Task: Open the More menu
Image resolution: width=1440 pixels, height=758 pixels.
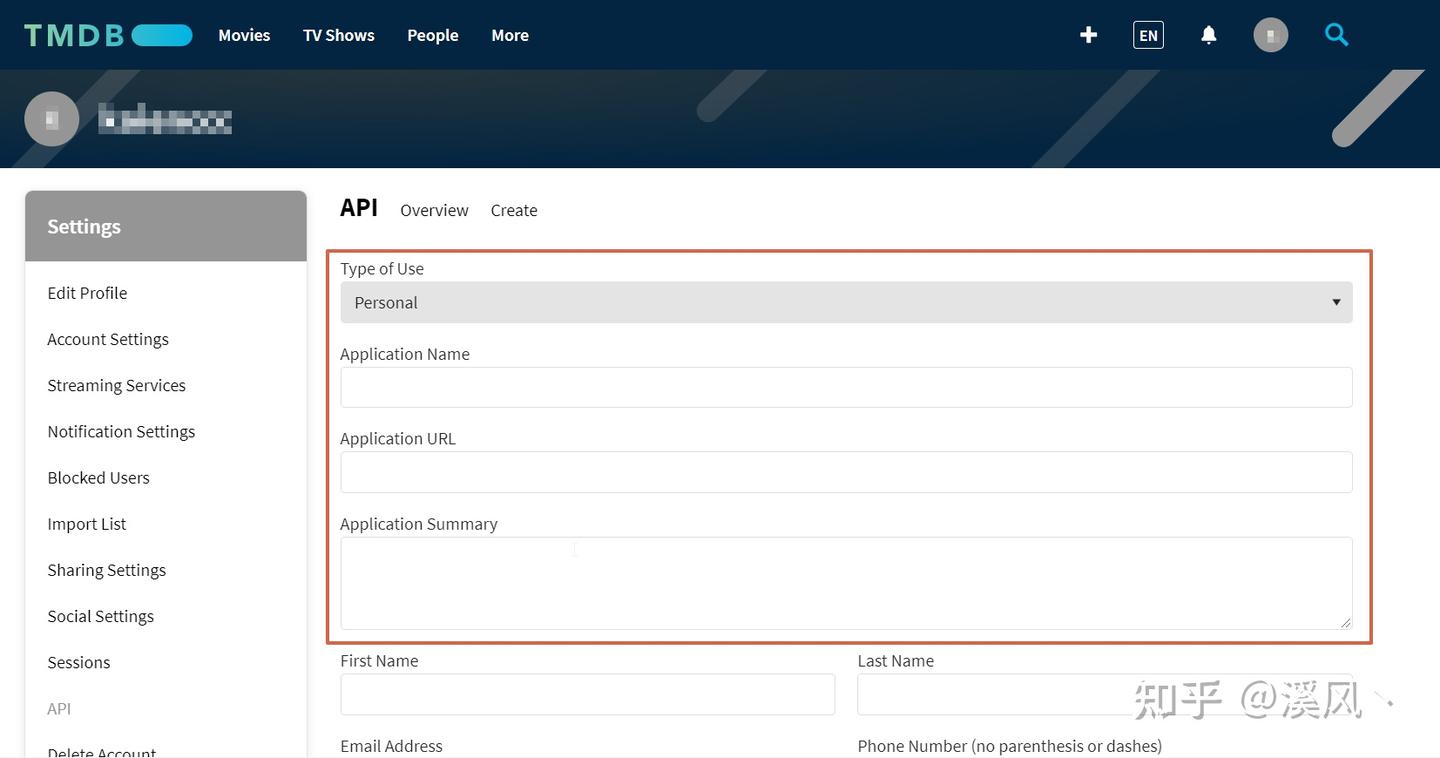Action: point(510,35)
